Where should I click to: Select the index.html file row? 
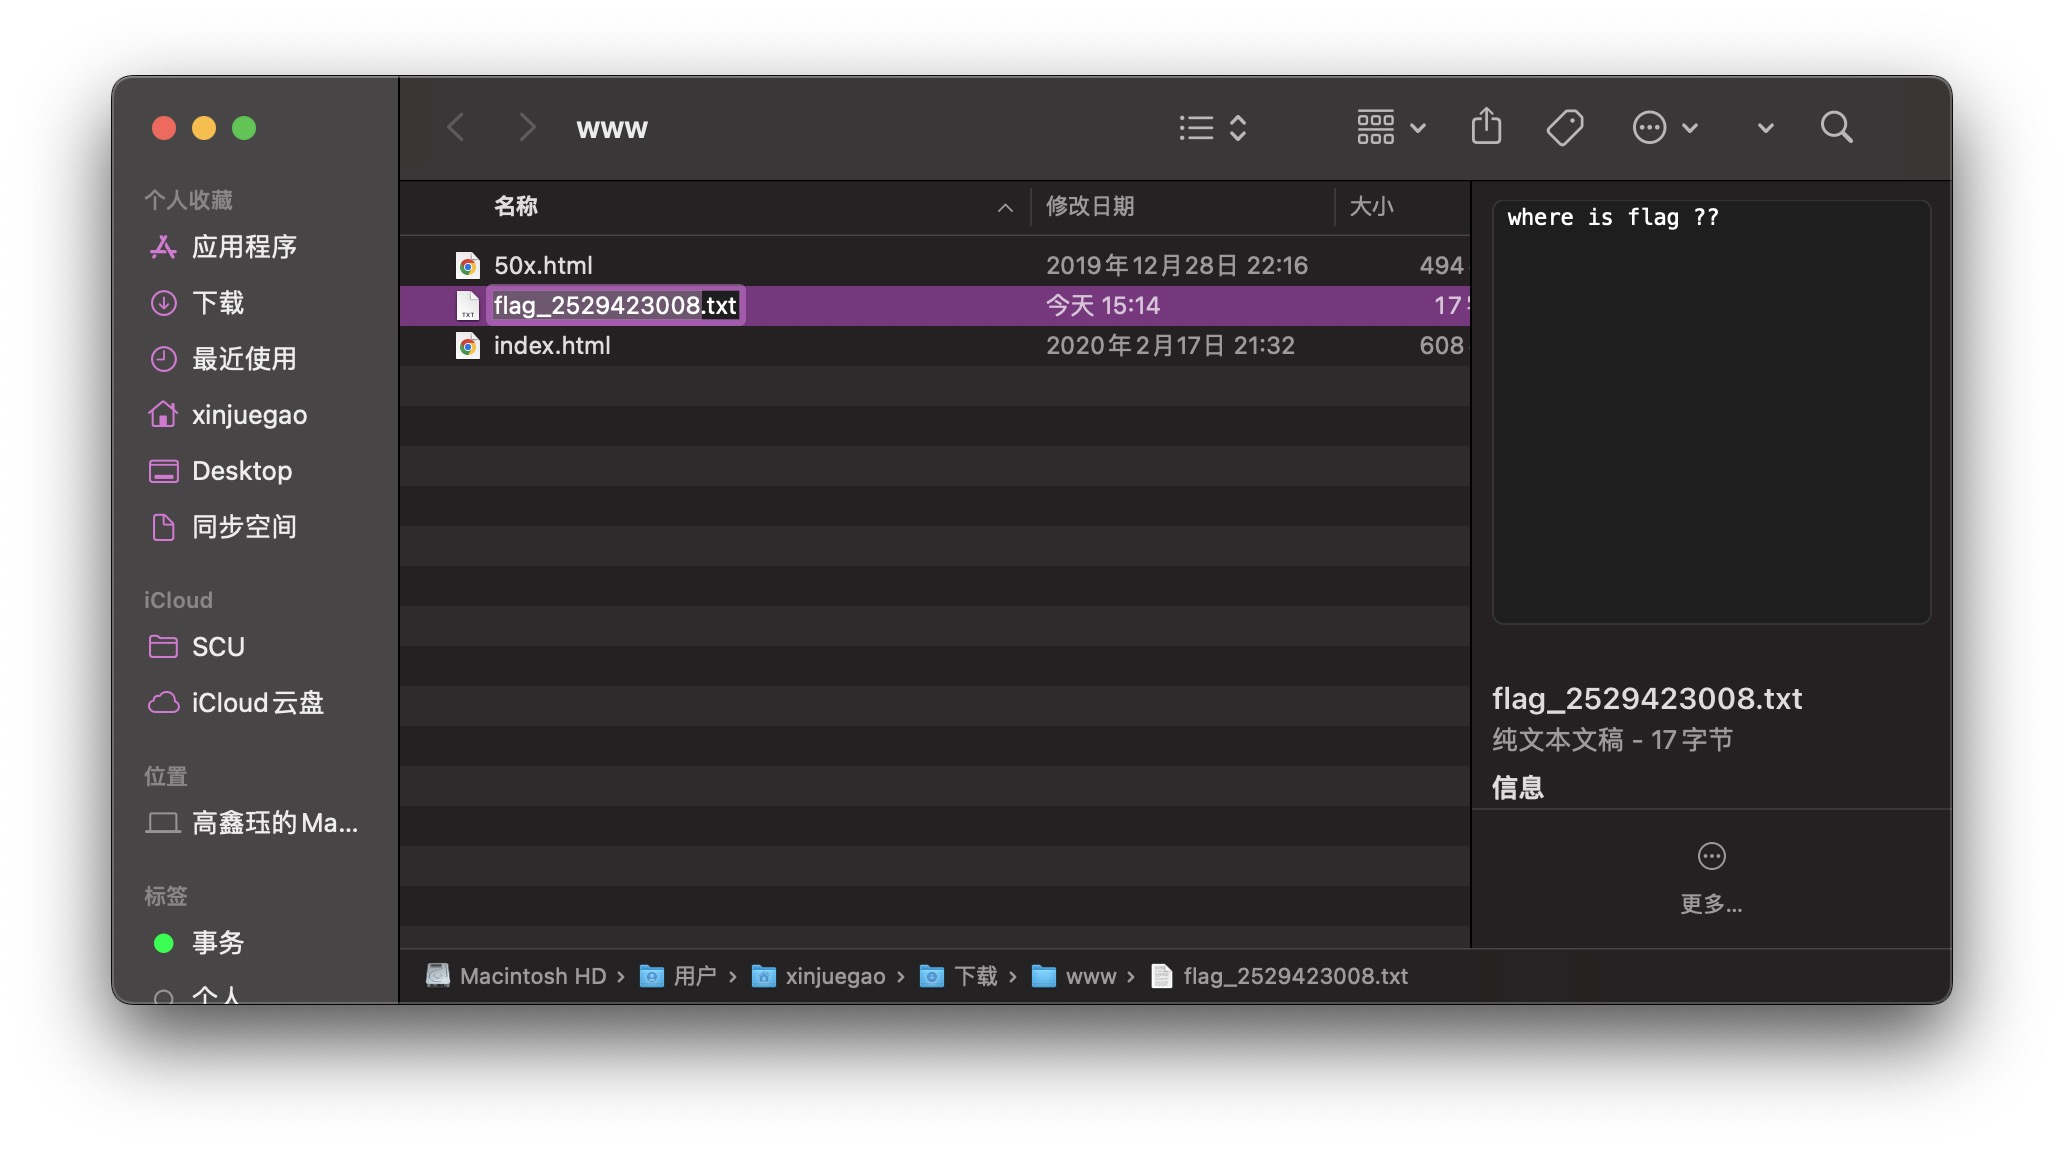[x=551, y=345]
